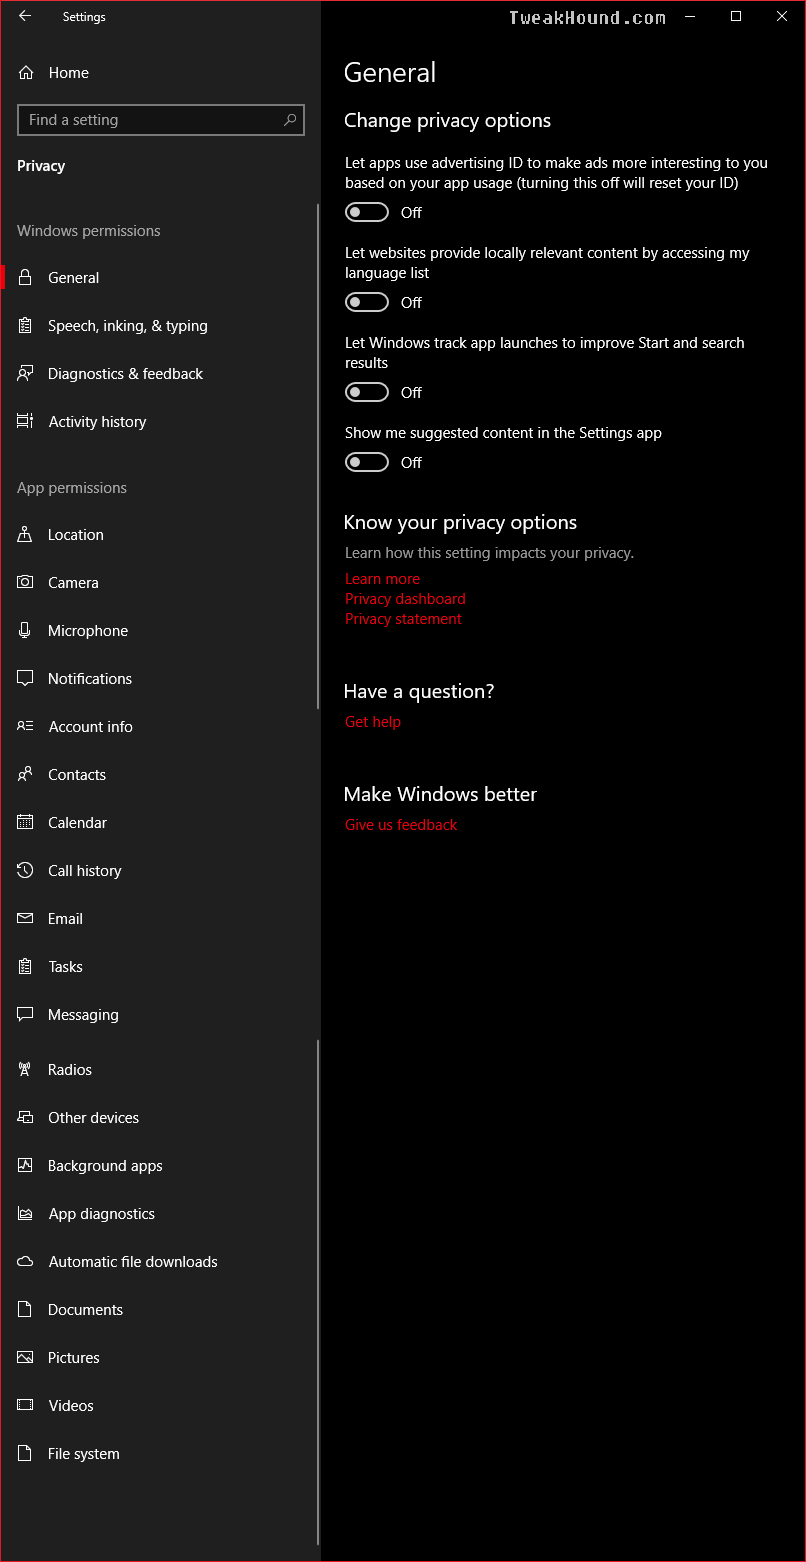Click the Home house icon
This screenshot has height=1562, width=806.
(26, 72)
